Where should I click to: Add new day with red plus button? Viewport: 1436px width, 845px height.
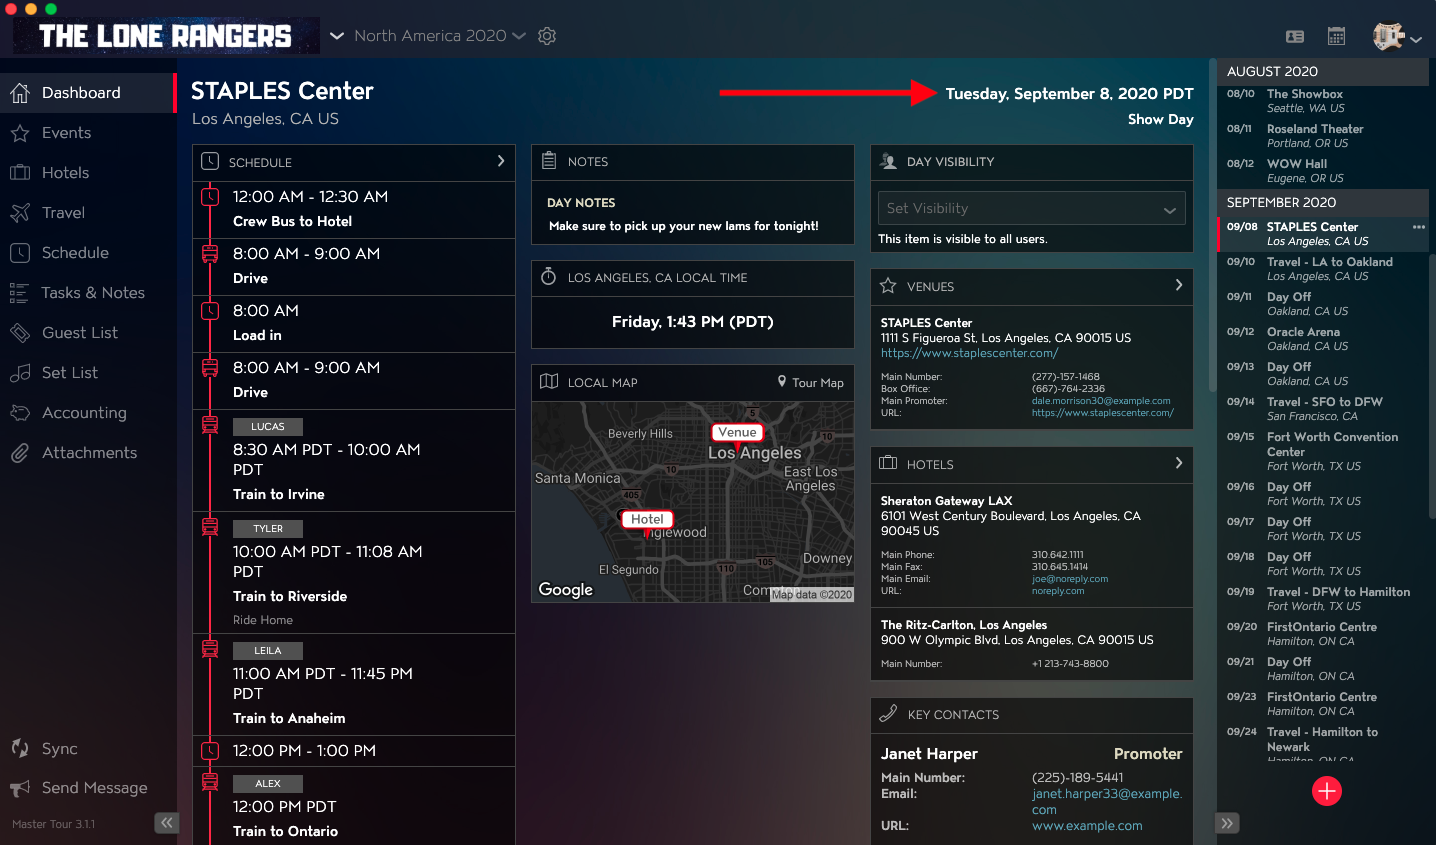(1327, 791)
